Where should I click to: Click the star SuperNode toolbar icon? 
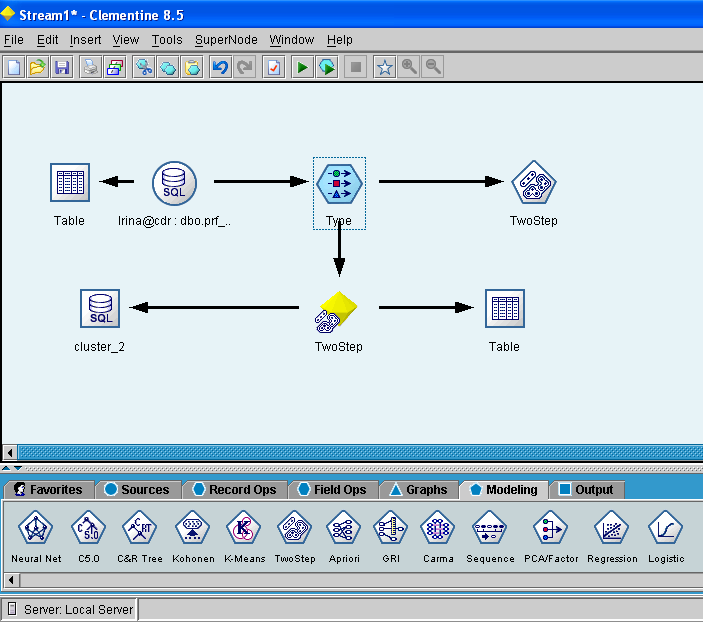[x=385, y=67]
